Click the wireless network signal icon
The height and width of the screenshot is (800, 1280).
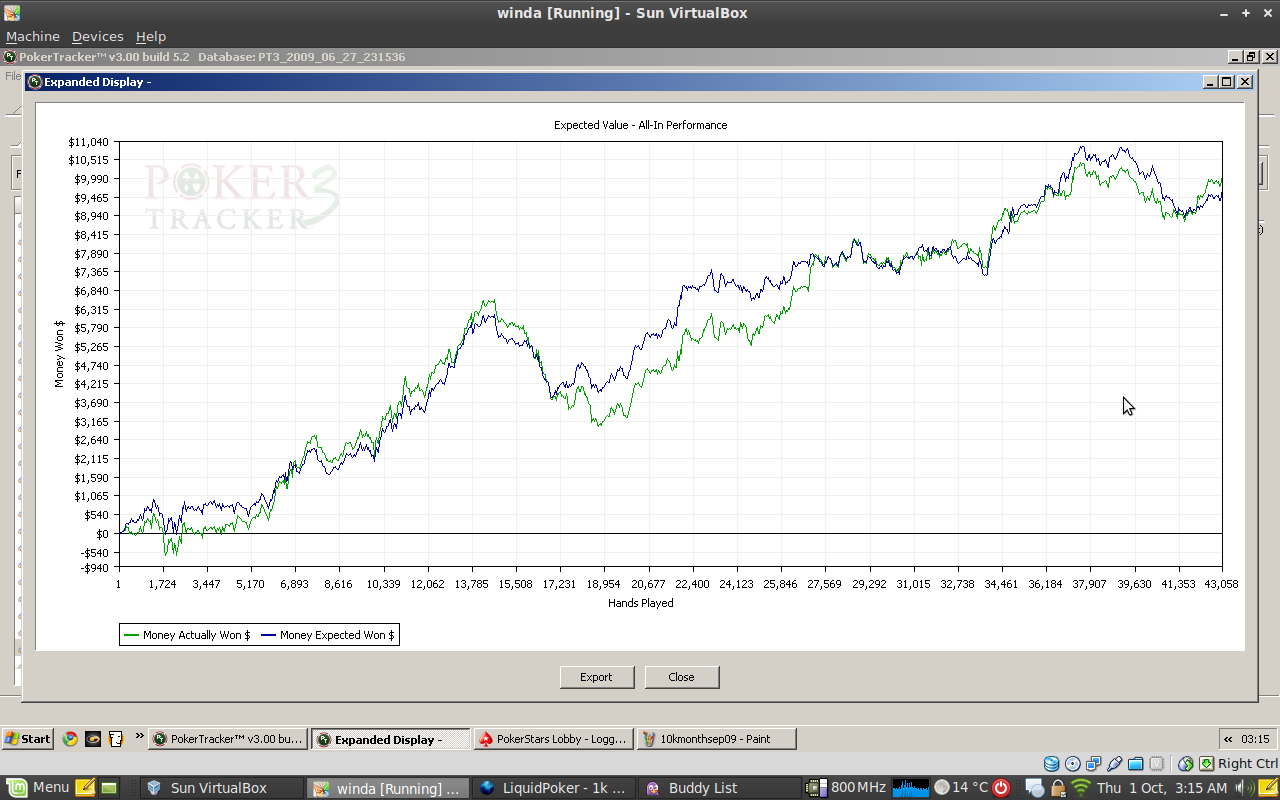click(1081, 787)
